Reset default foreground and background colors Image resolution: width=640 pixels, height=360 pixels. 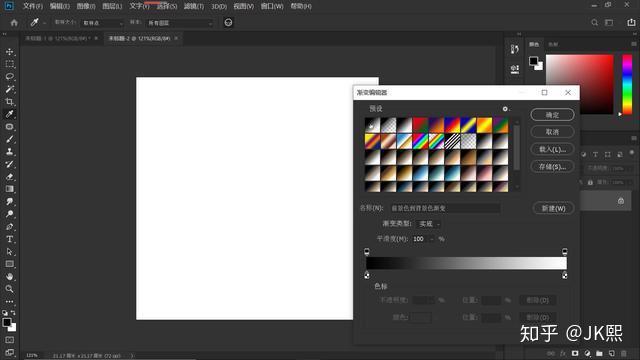(x=4, y=313)
